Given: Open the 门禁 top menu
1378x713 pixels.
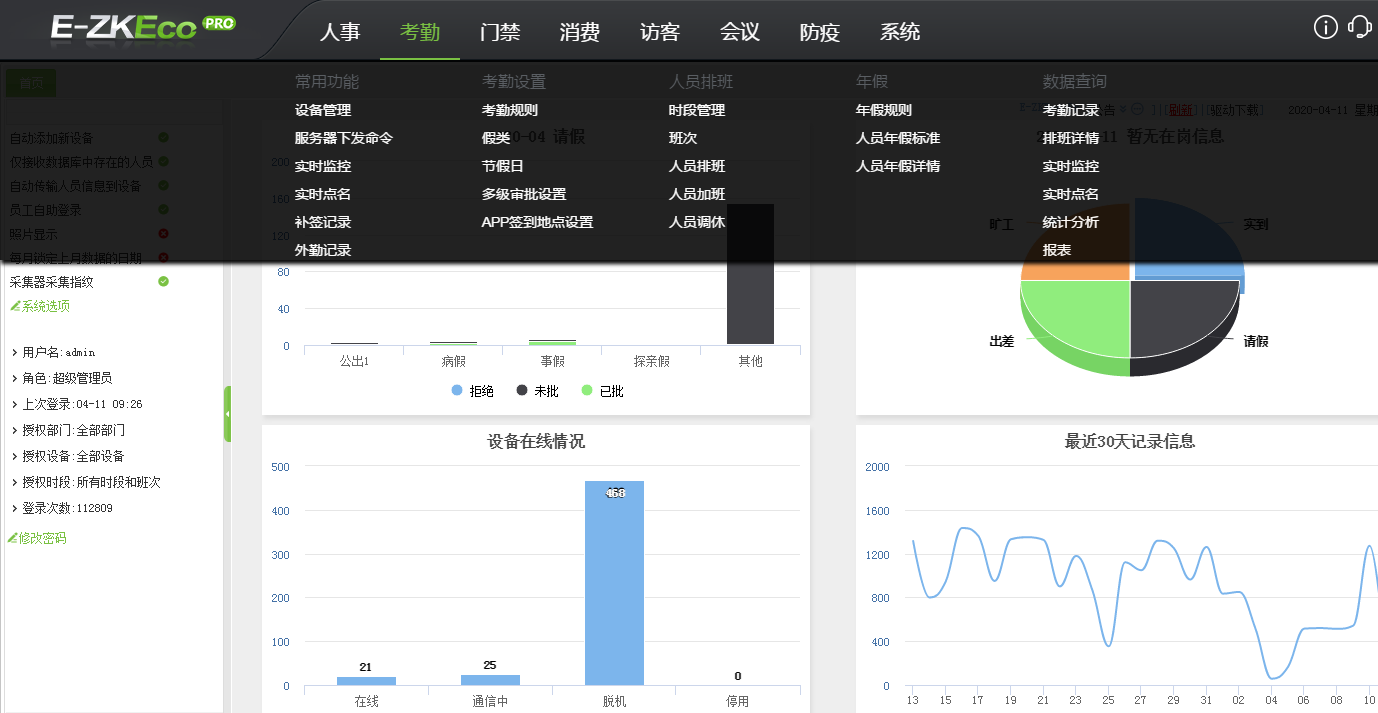Looking at the screenshot, I should click(x=500, y=32).
